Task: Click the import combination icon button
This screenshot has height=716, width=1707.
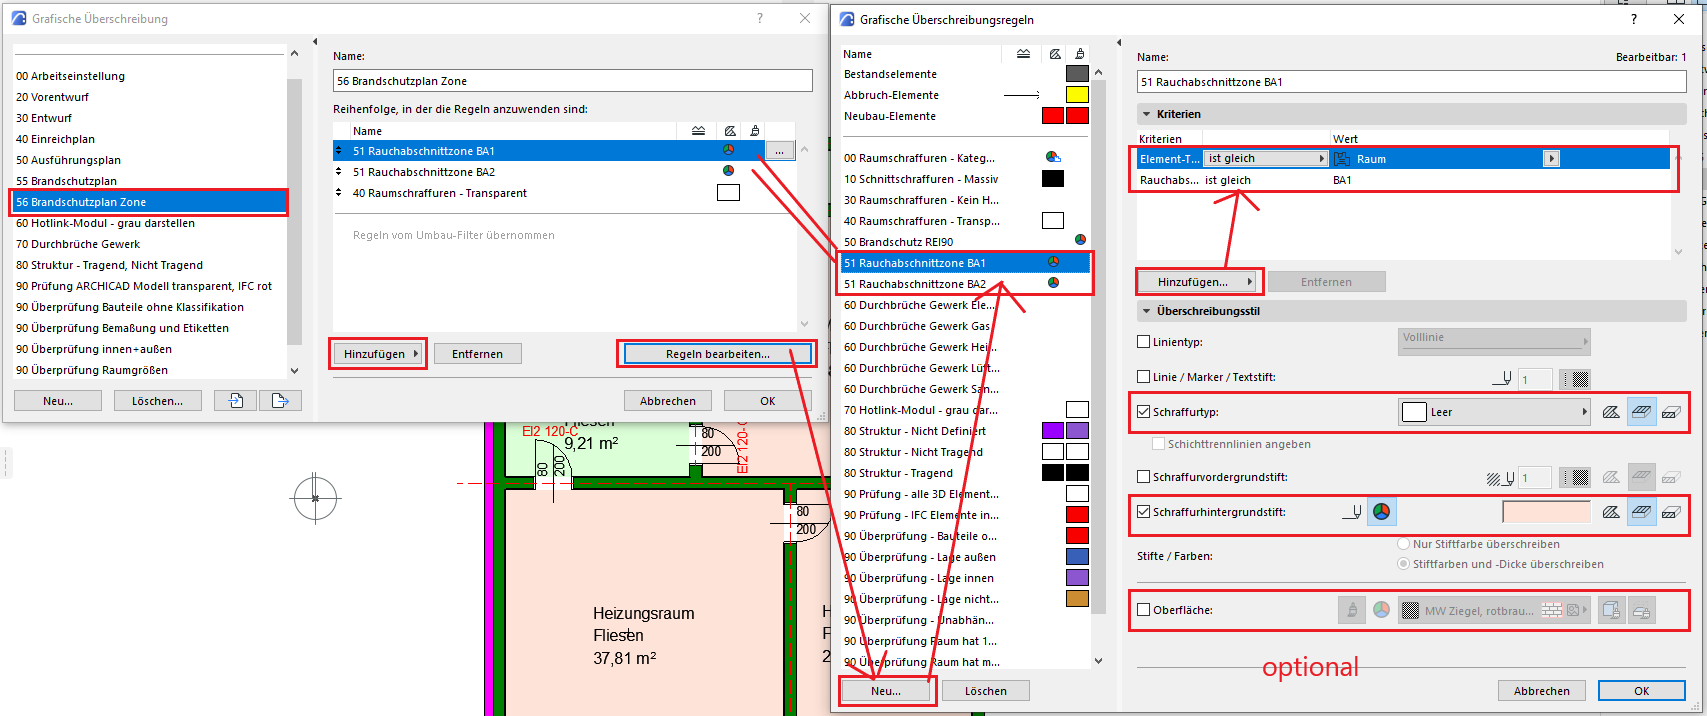Action: [236, 401]
